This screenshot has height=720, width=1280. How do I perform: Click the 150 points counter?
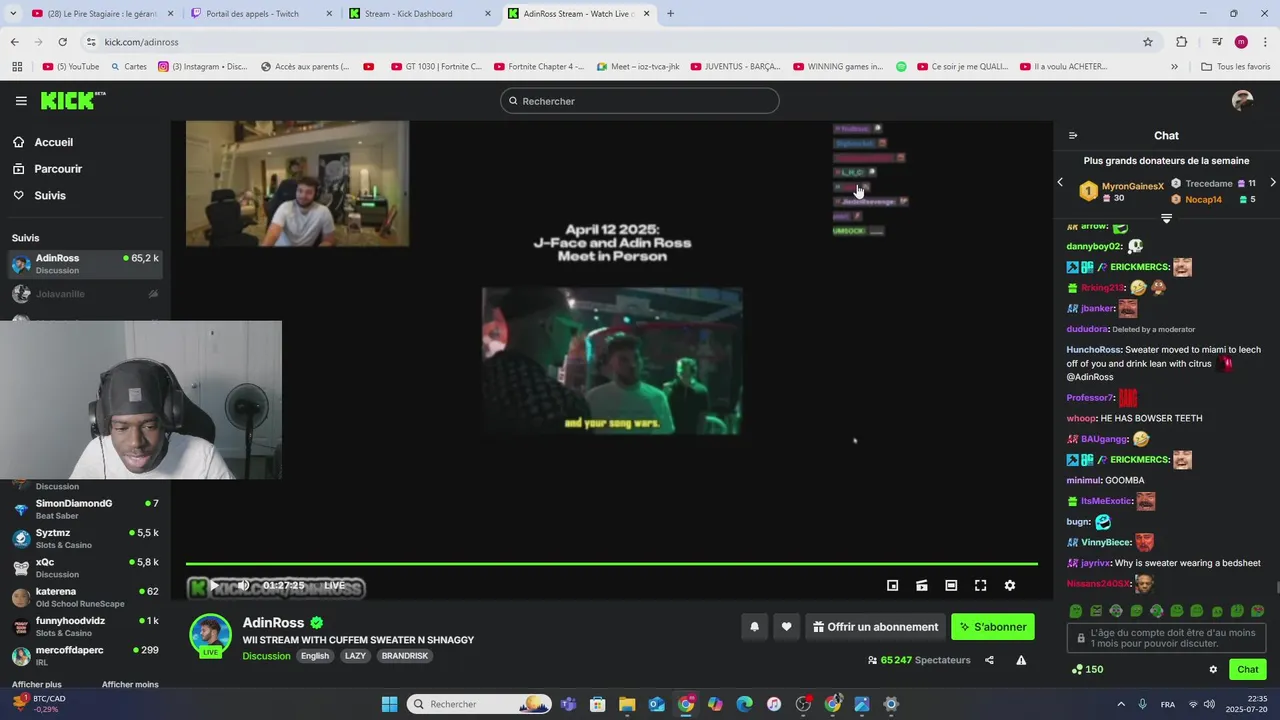point(1087,670)
